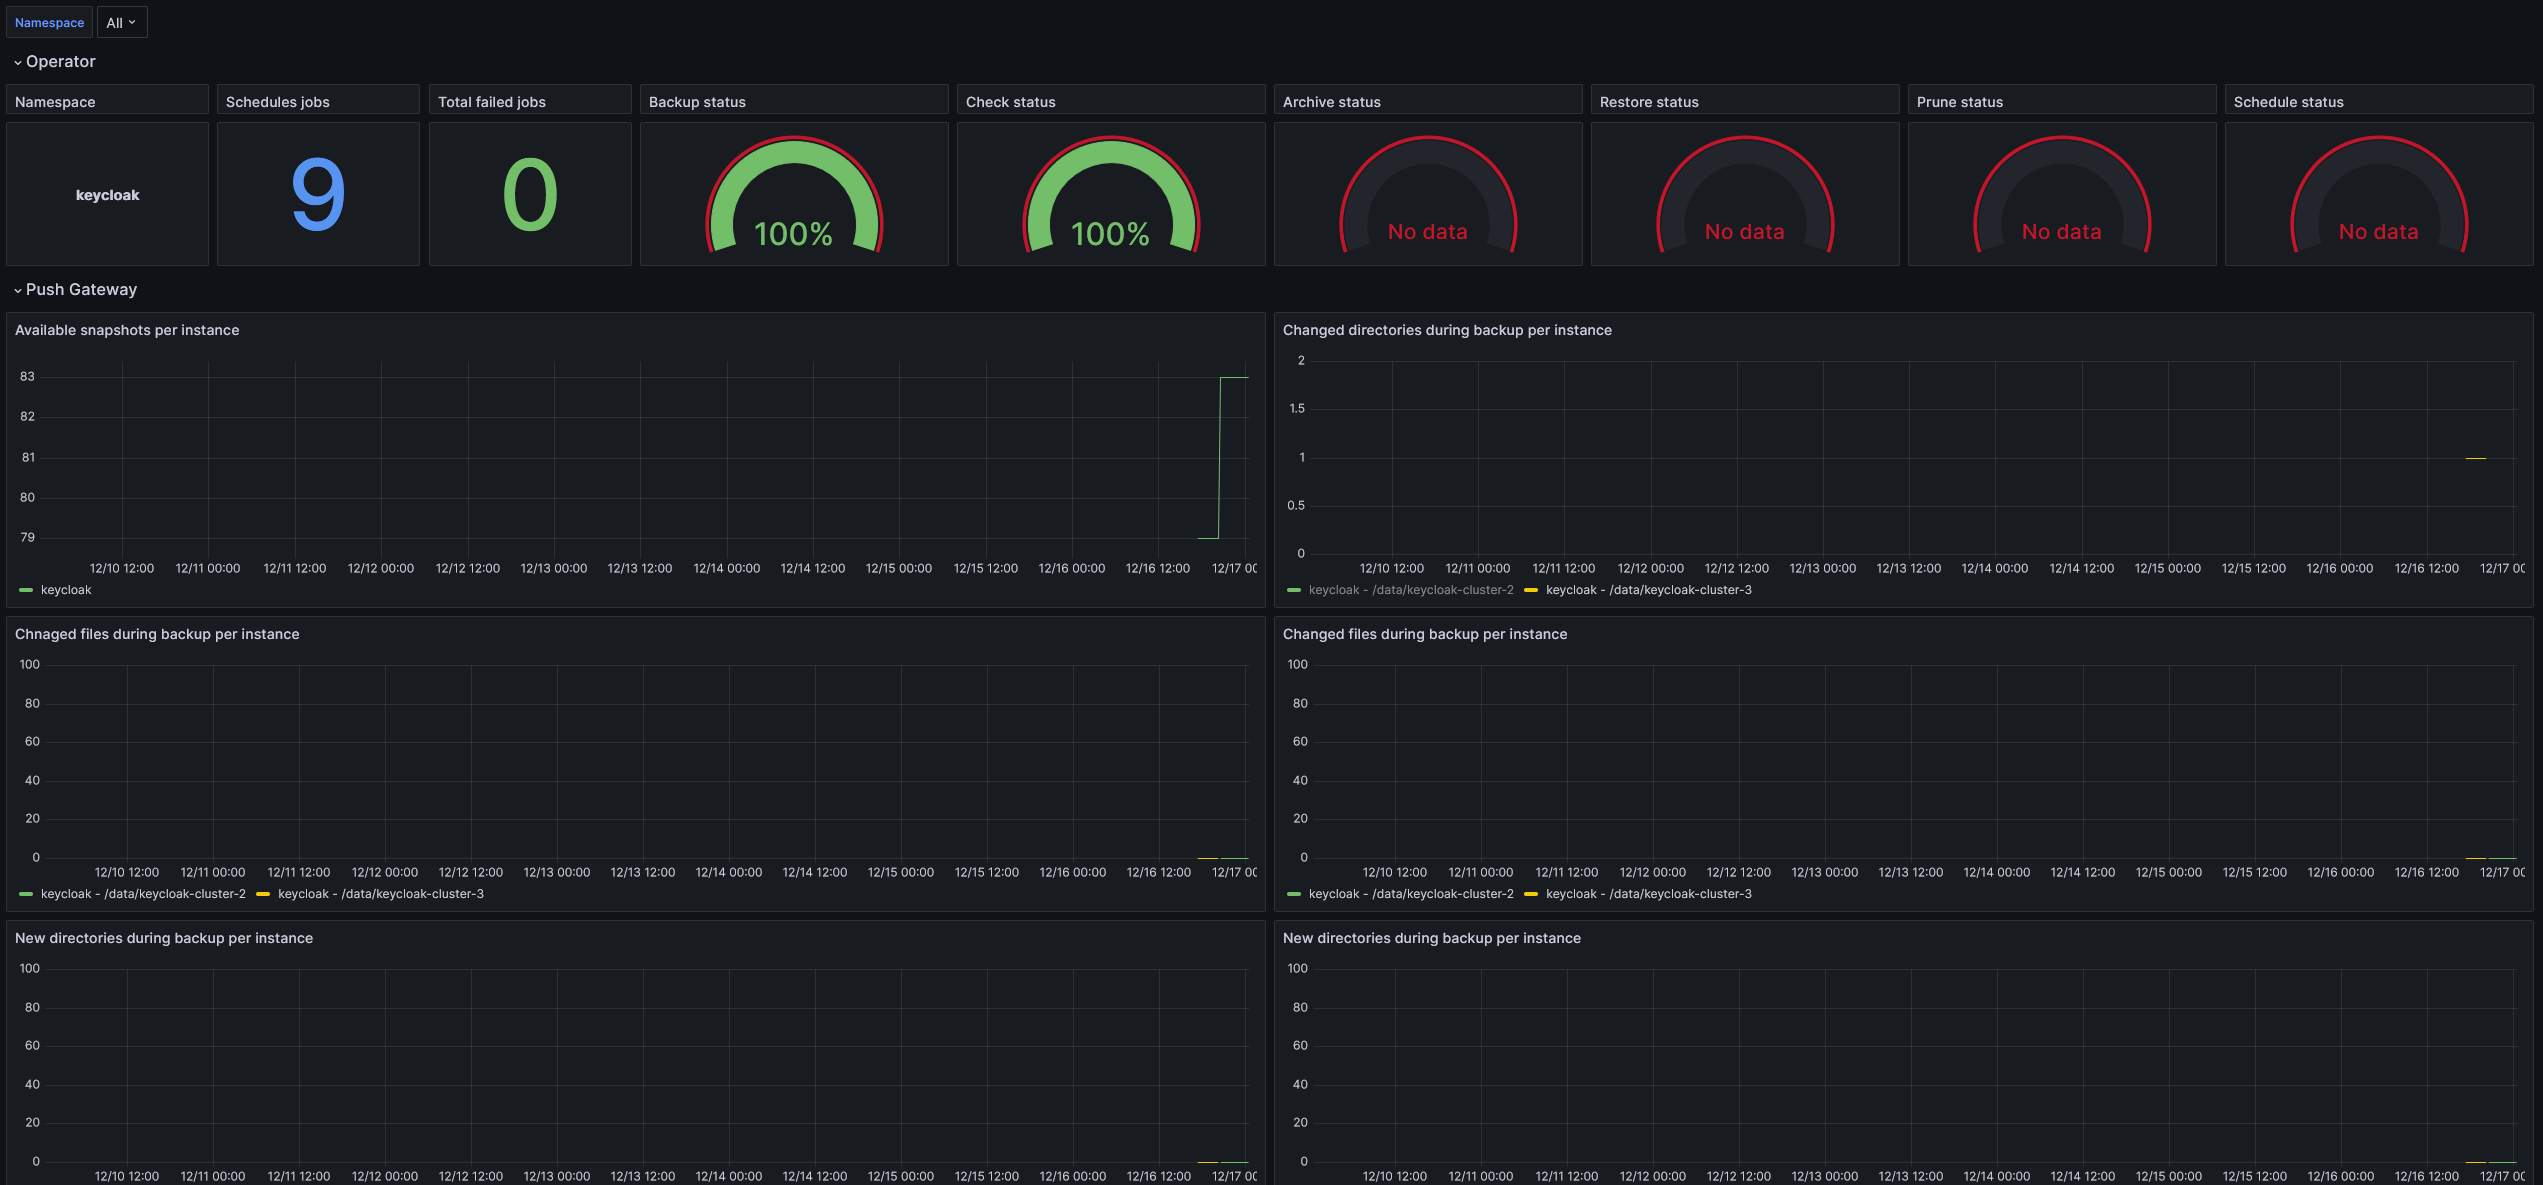Click yellow swatch for cluster-3 in Changed directories legend
The image size is (2543, 1185).
click(1531, 590)
